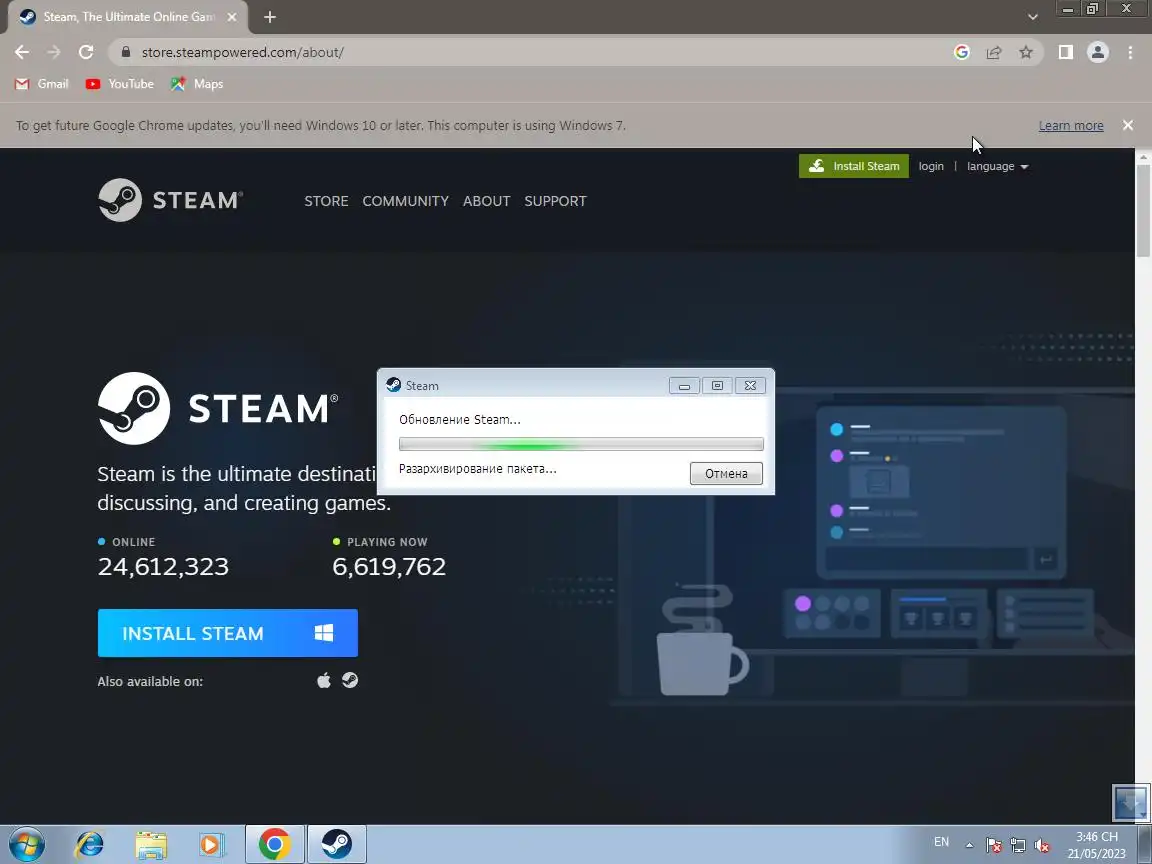Click the floating download icon at page corner

tap(1131, 802)
